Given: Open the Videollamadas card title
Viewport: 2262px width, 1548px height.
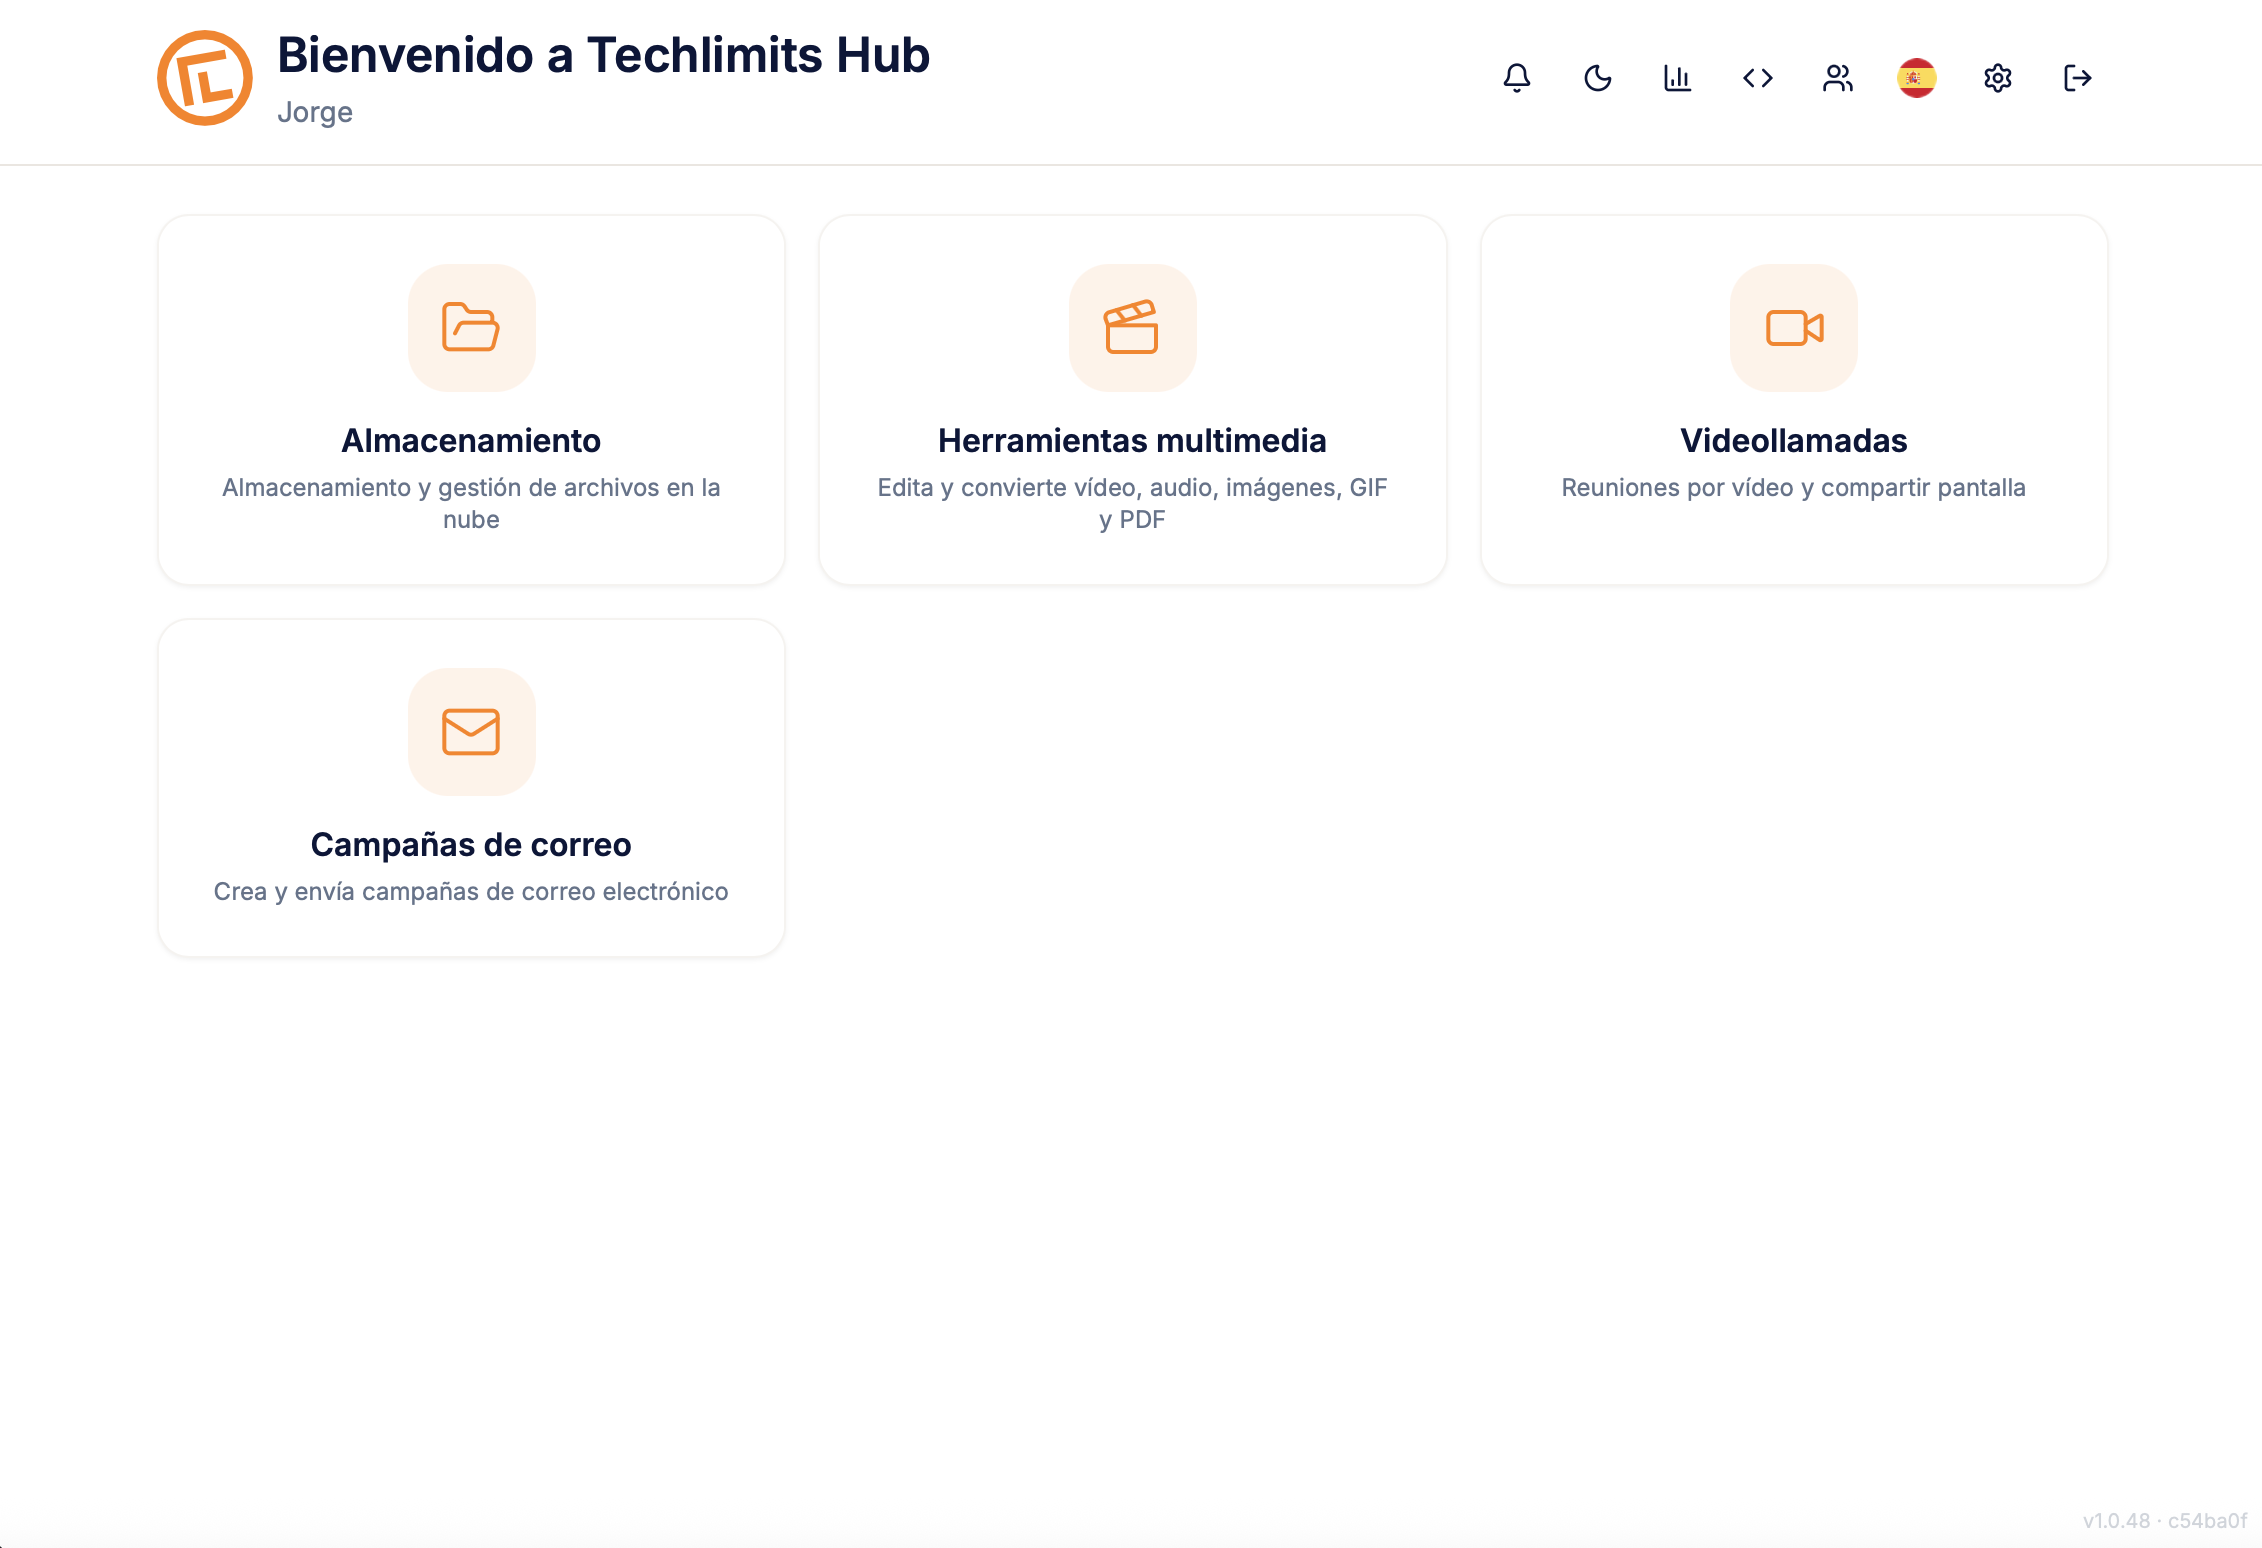Looking at the screenshot, I should 1793,441.
